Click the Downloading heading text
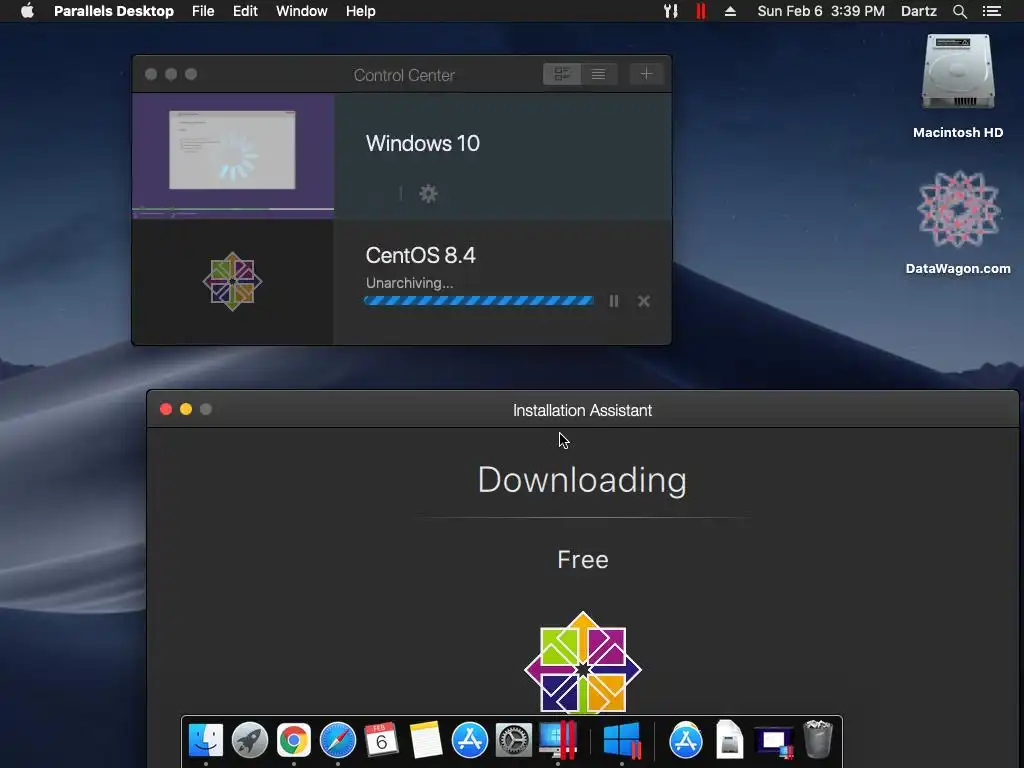1024x768 pixels. click(582, 480)
